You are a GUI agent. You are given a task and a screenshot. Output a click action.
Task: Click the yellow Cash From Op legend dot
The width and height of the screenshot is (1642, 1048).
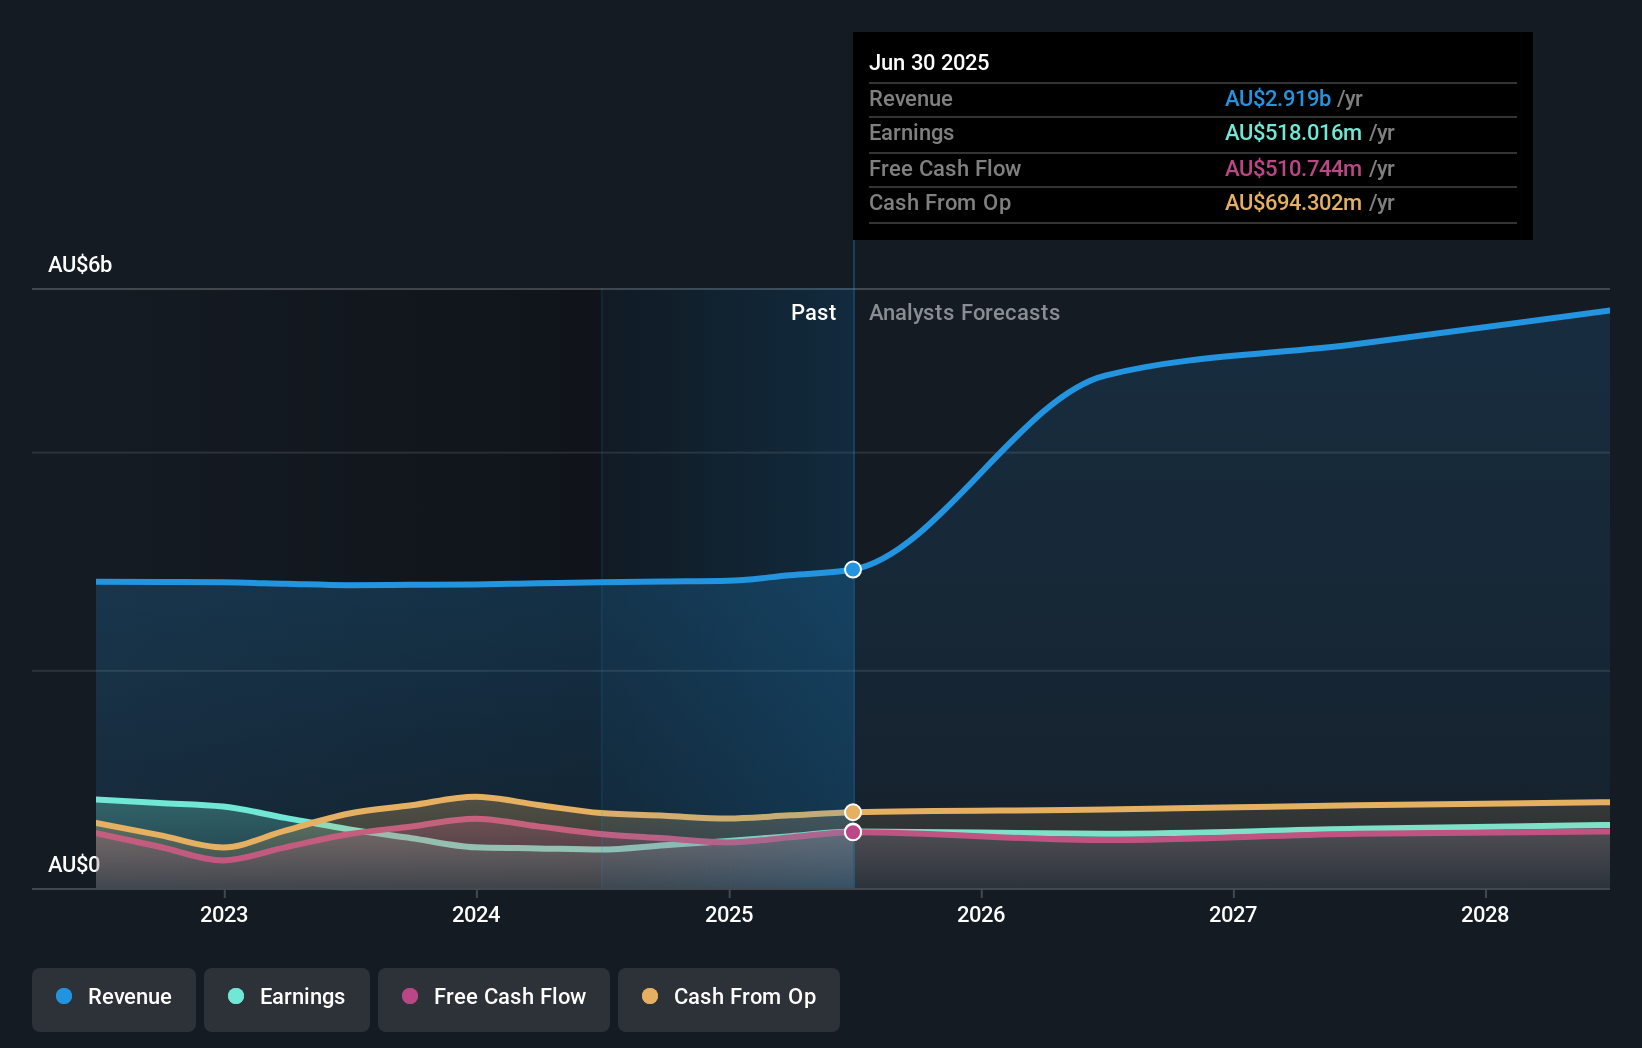[651, 997]
